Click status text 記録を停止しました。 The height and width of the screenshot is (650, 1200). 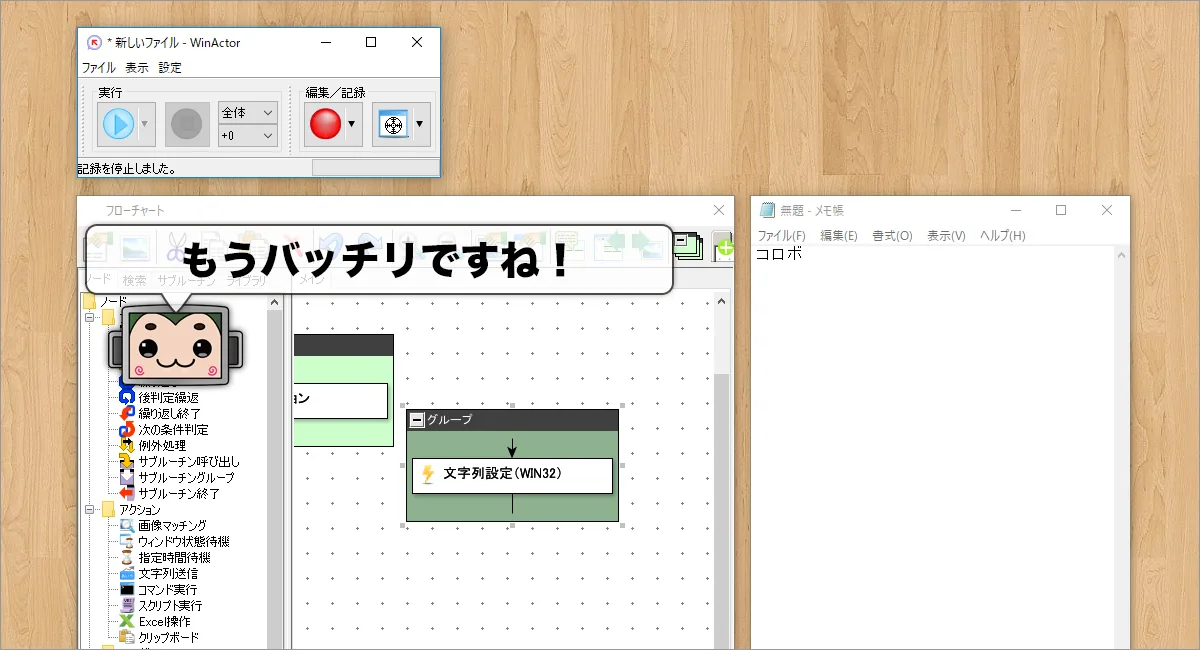[128, 168]
